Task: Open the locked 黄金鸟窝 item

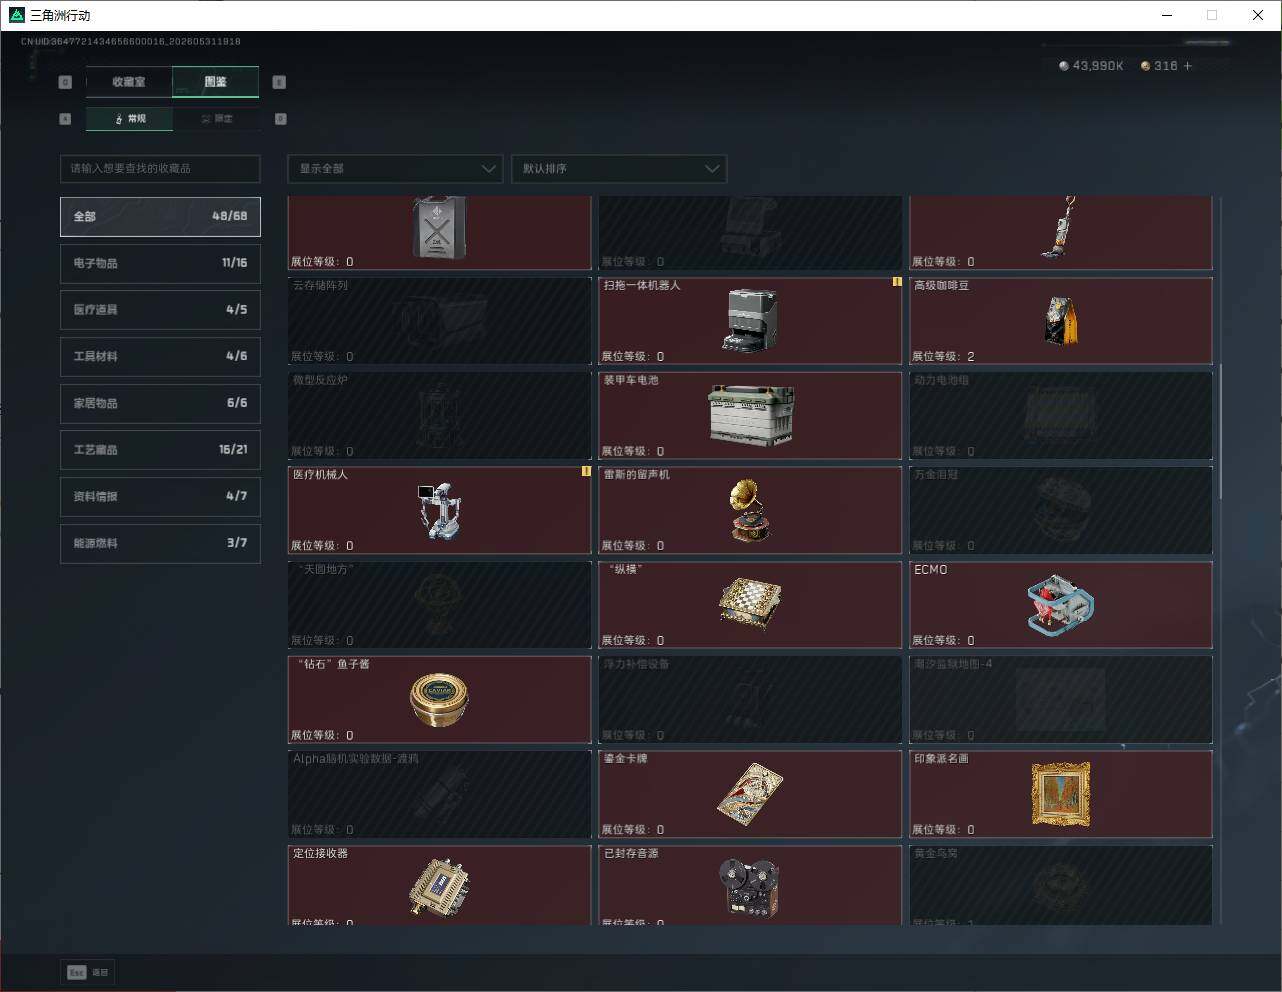Action: click(1061, 885)
